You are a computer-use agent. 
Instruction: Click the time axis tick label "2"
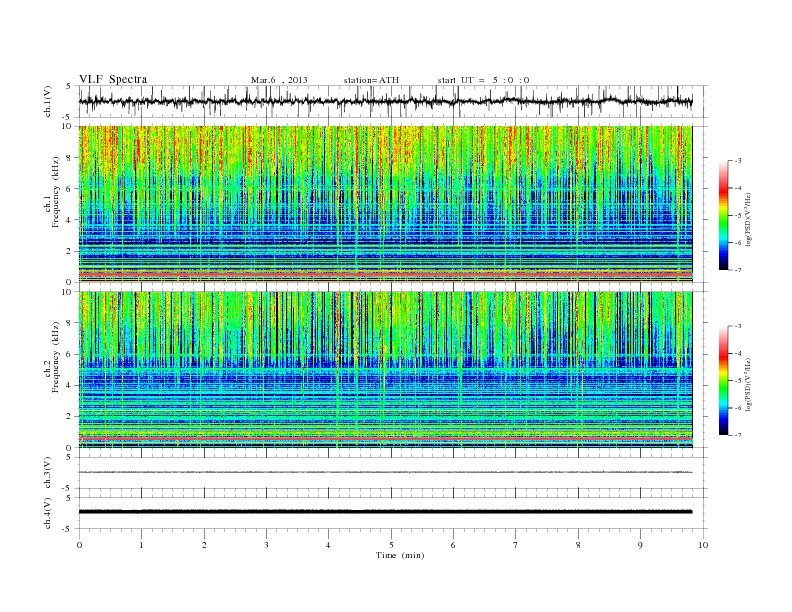coord(204,545)
